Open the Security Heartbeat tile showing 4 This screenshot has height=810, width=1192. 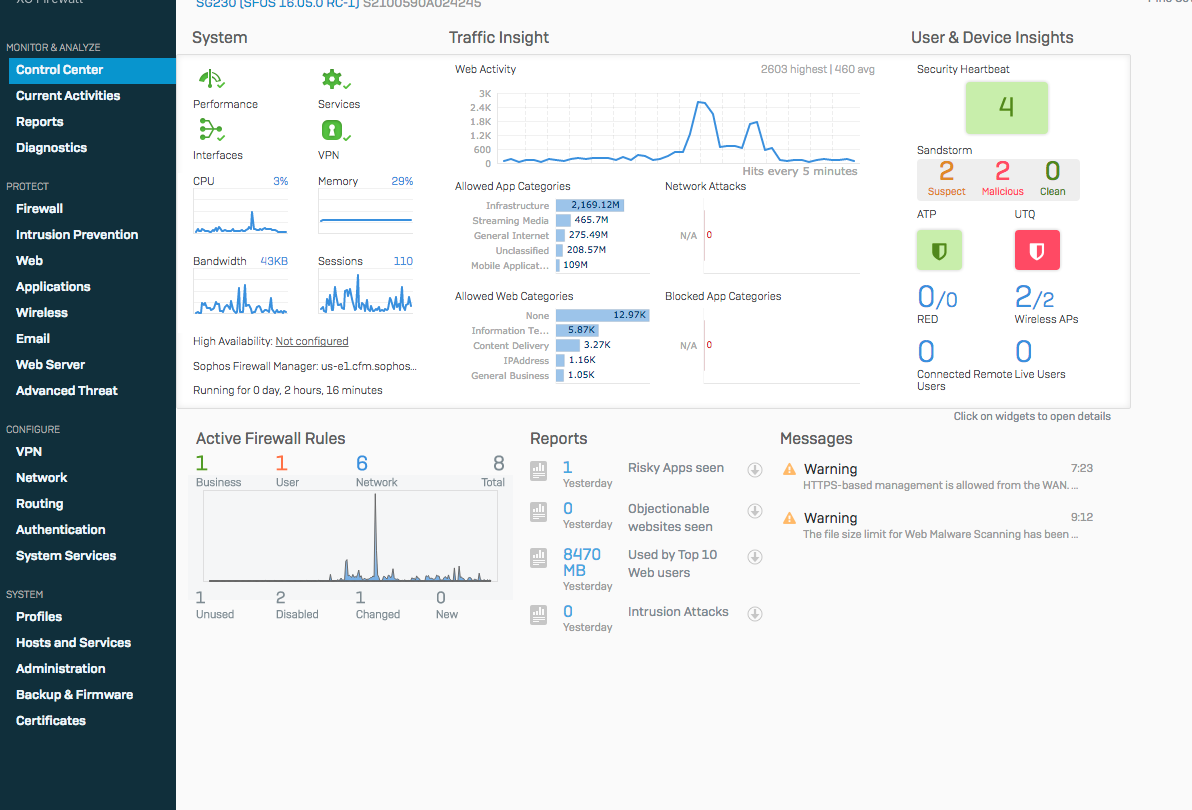1006,107
